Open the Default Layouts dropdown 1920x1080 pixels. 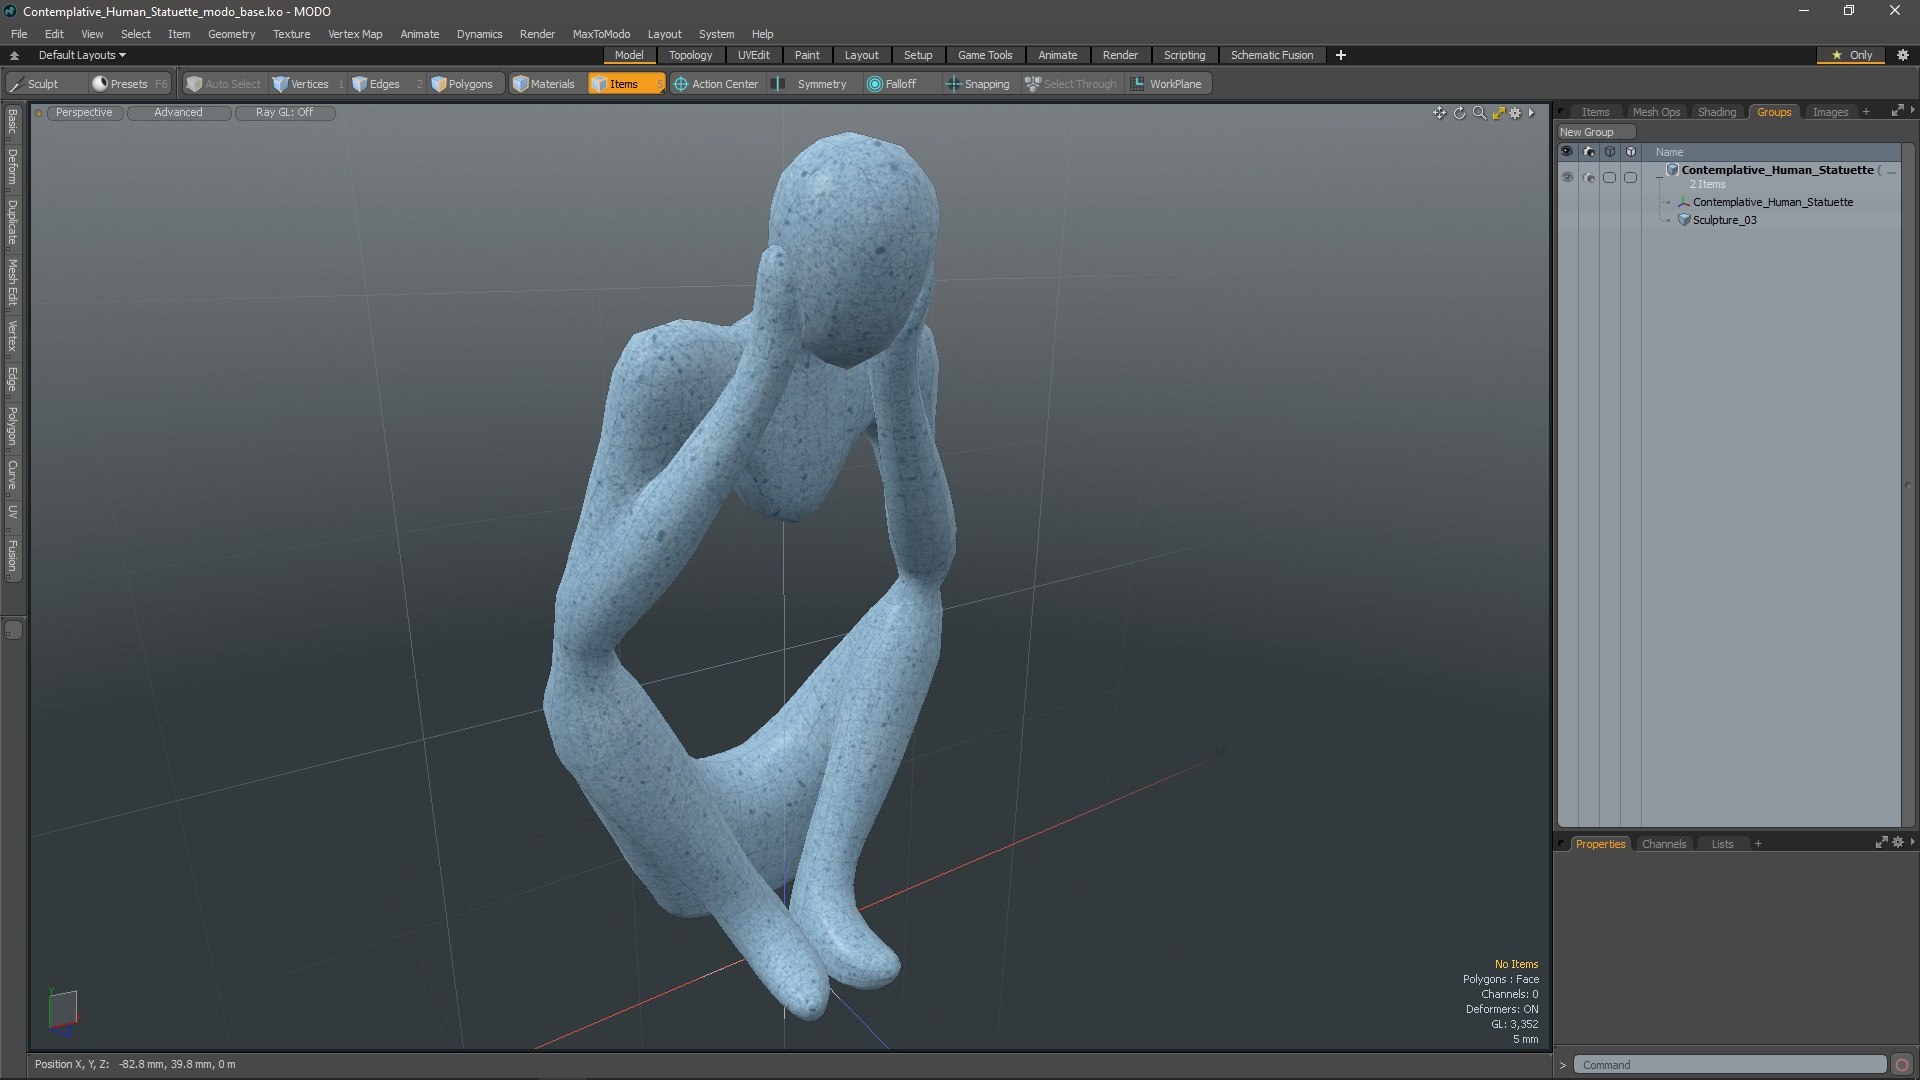(x=82, y=55)
